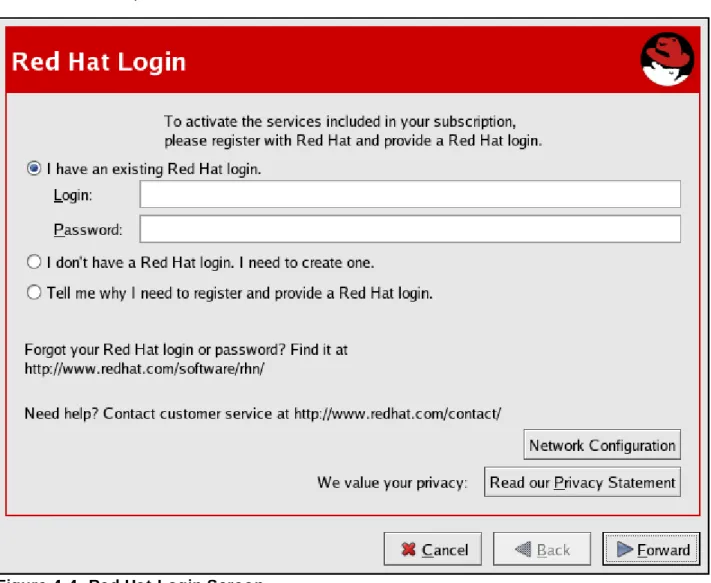The height and width of the screenshot is (583, 711).
Task: Proceed with the Forward button
Action: pos(651,549)
